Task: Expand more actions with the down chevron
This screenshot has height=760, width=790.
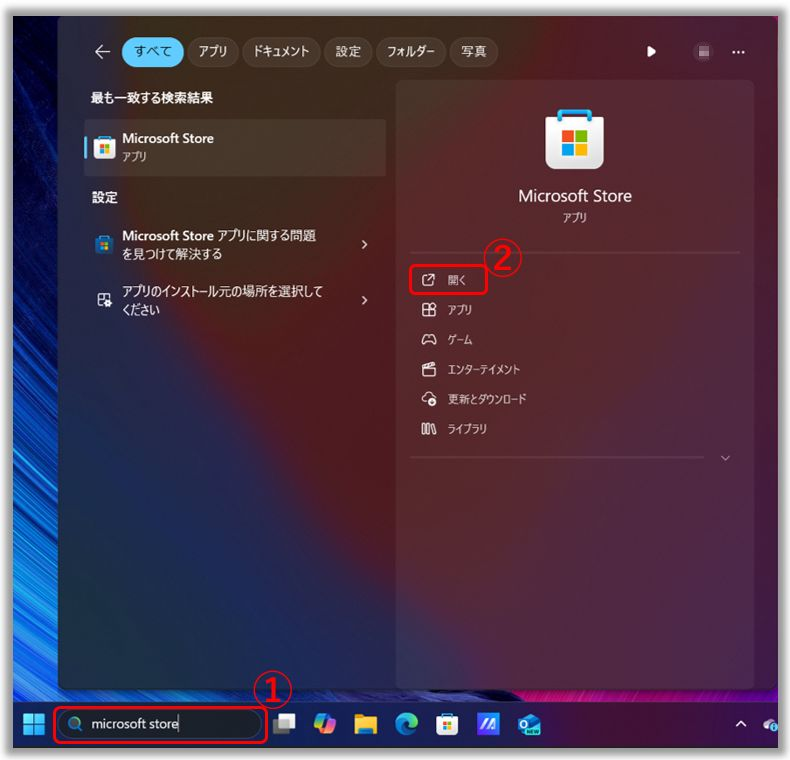Action: [x=725, y=458]
